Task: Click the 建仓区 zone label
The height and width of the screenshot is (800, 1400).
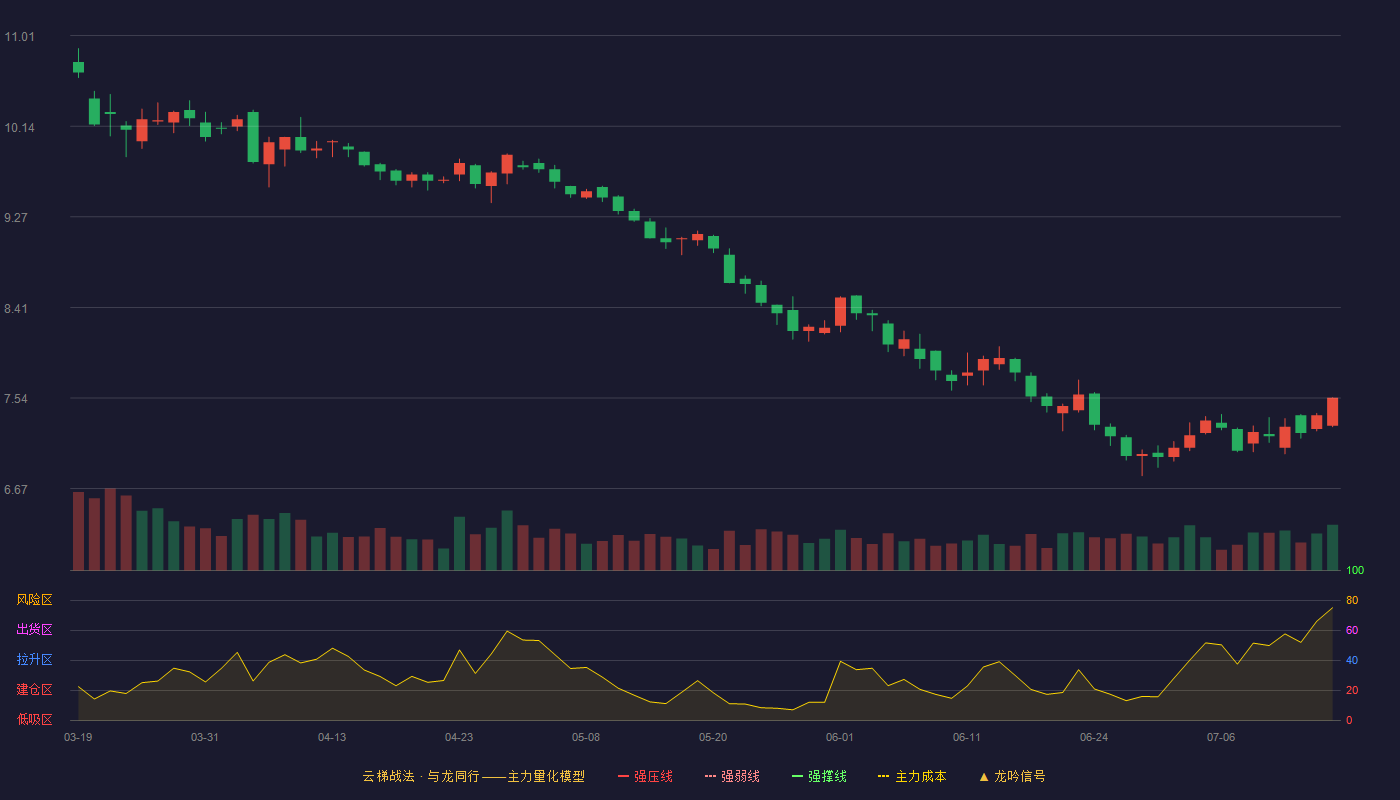Action: point(34,690)
